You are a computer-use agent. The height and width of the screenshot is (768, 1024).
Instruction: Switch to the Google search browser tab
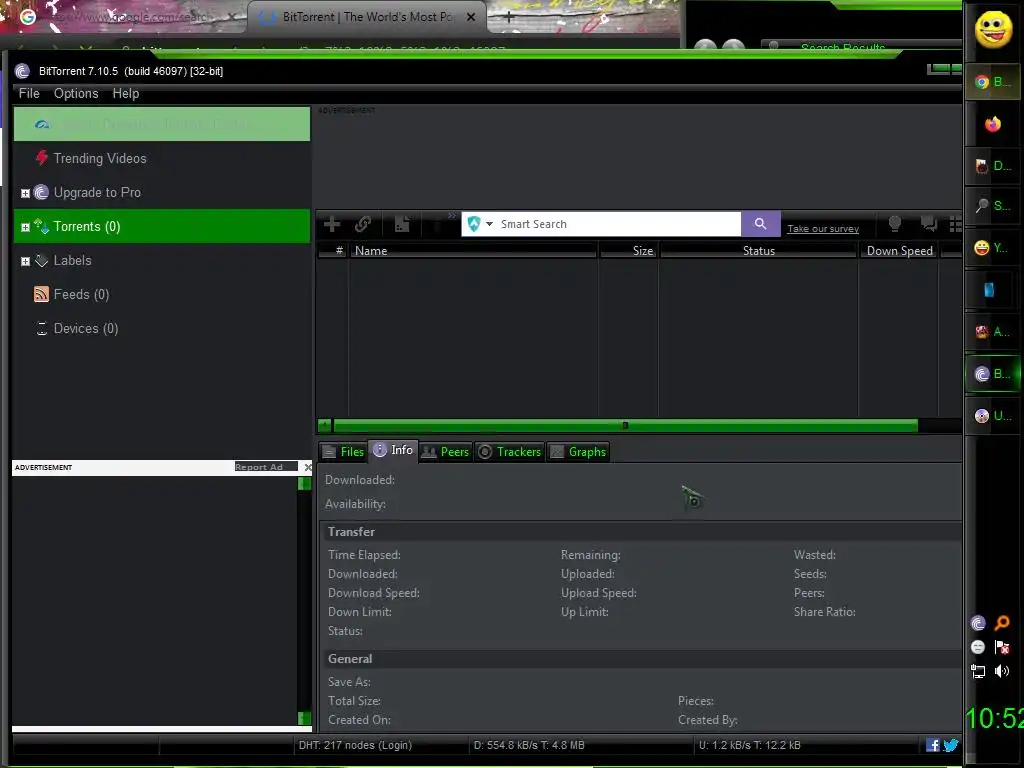(124, 17)
